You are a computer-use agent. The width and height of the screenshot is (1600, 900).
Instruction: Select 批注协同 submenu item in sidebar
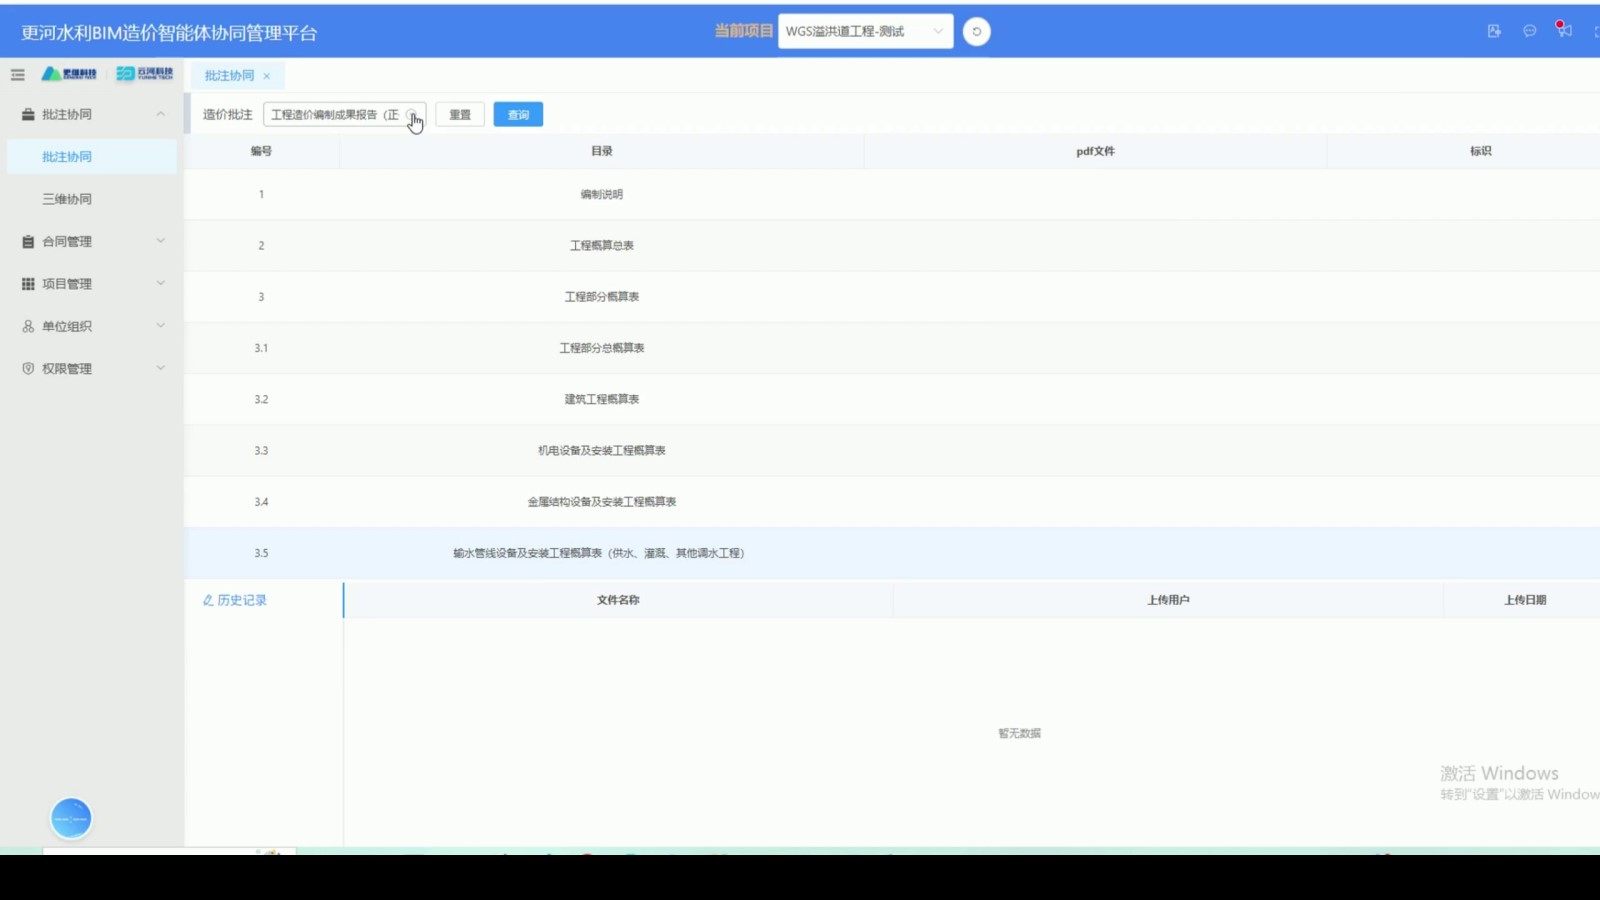tap(67, 157)
